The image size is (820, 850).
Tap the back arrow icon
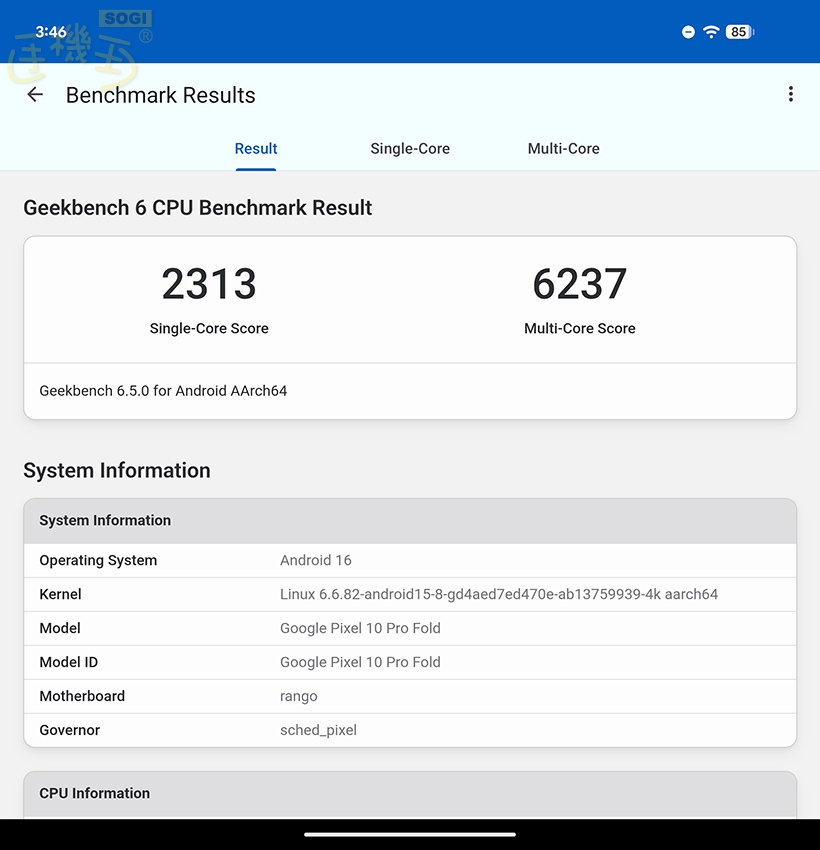pos(35,95)
